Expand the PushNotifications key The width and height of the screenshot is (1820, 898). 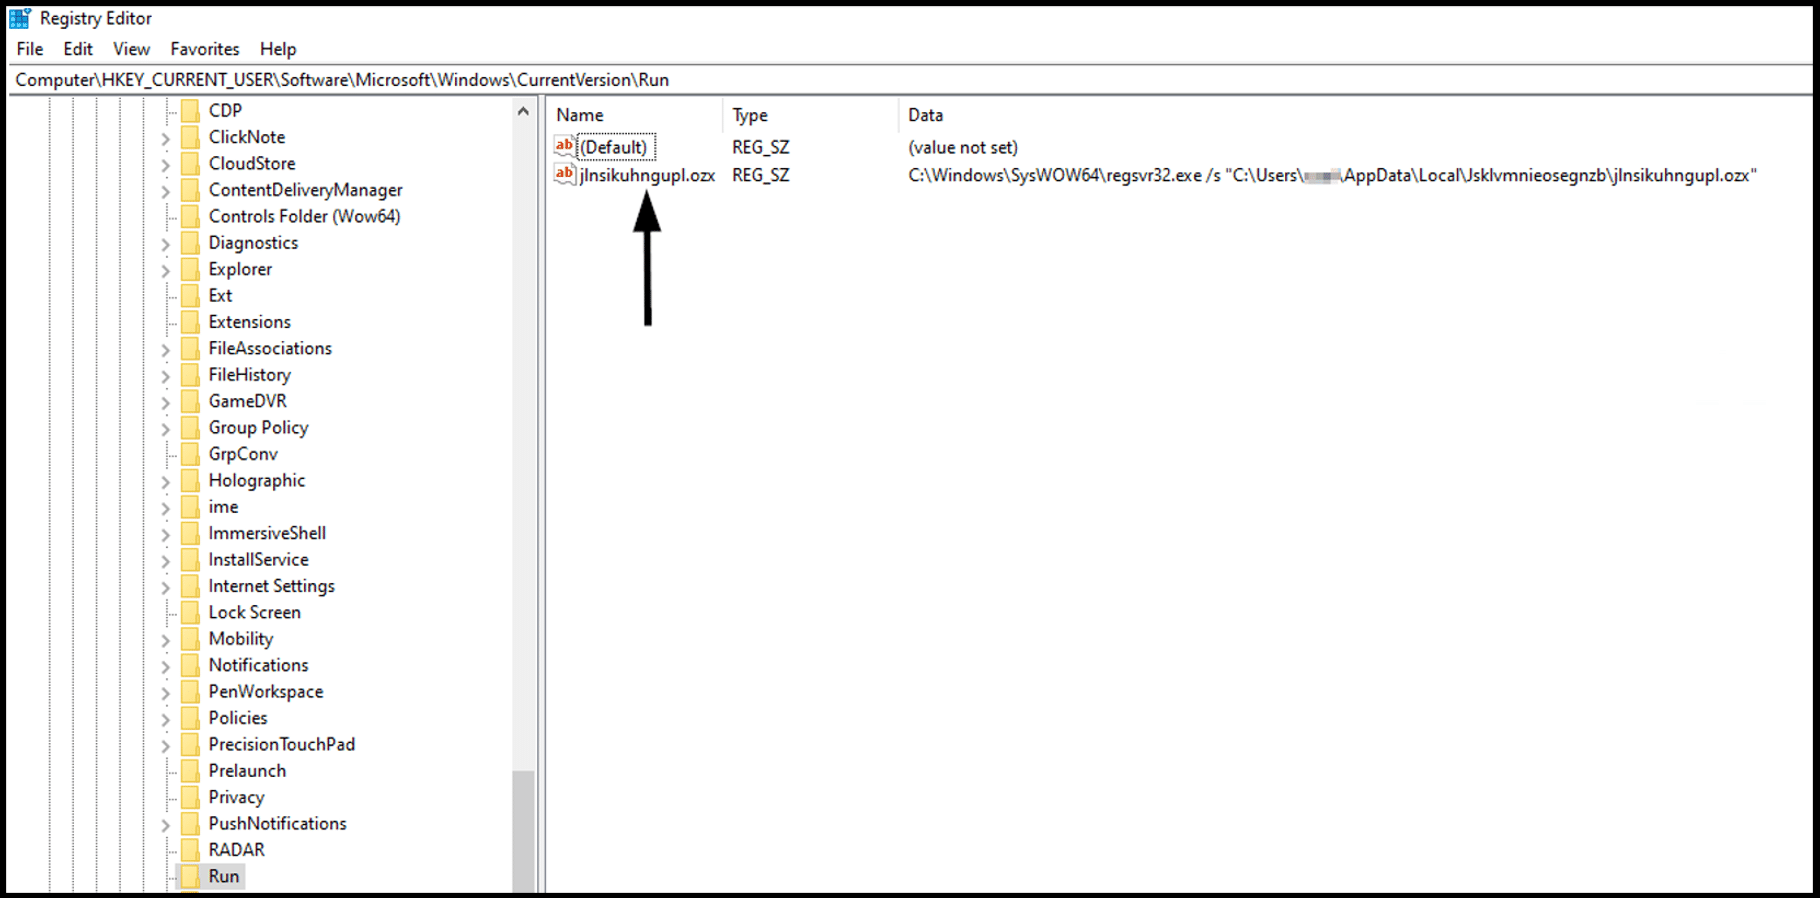(166, 825)
